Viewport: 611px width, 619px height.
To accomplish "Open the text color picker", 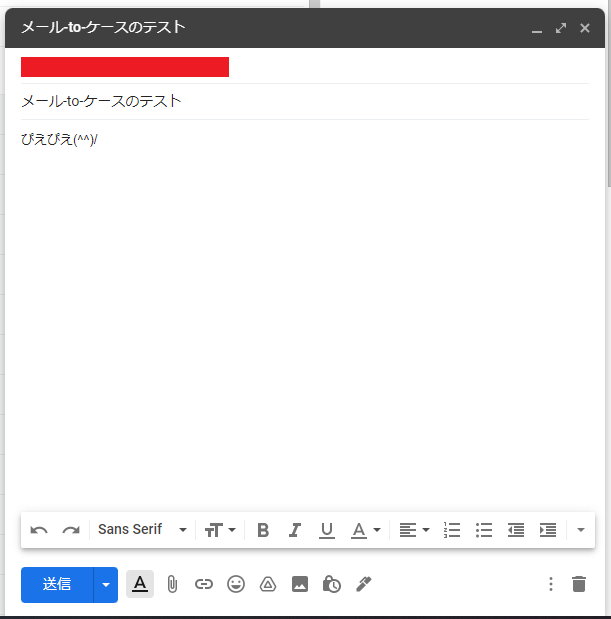I will pos(365,530).
